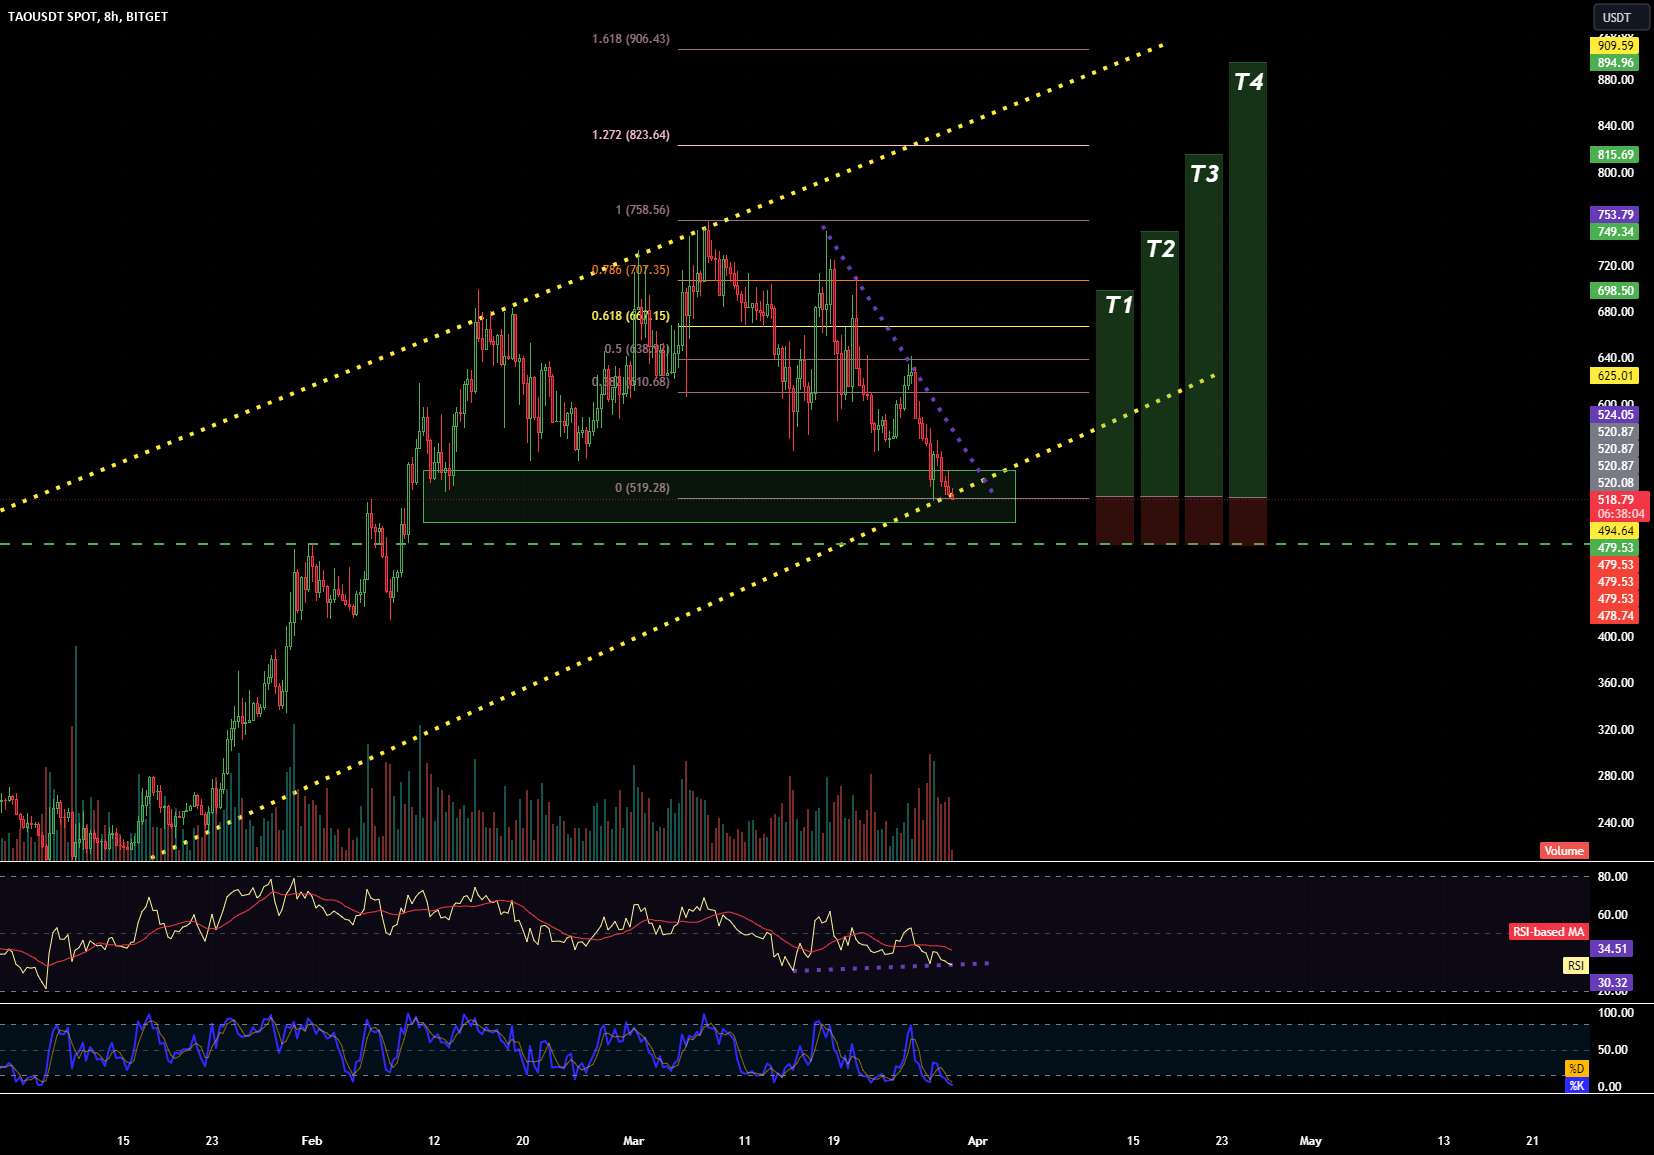Click the %D stochastic label
Image resolution: width=1654 pixels, height=1155 pixels.
[x=1577, y=1069]
